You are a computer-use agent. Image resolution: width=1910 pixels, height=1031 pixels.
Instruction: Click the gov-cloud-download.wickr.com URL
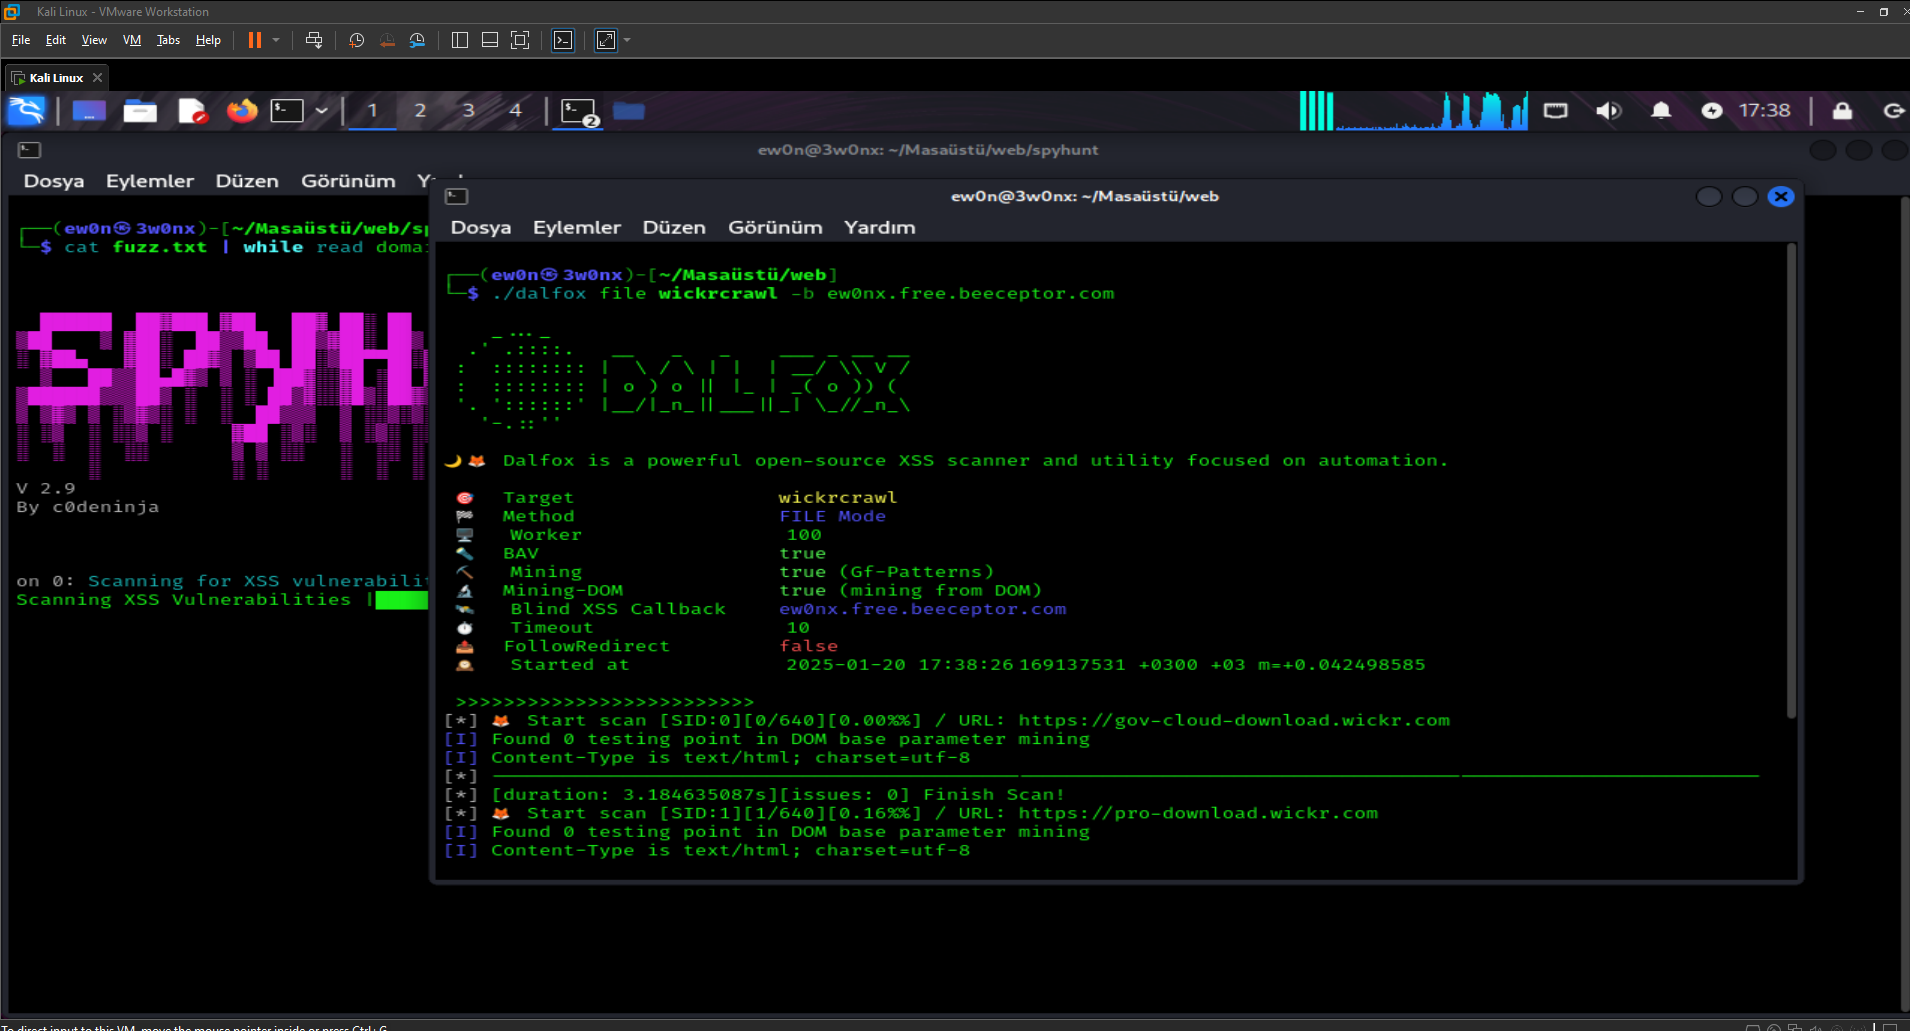click(1234, 720)
